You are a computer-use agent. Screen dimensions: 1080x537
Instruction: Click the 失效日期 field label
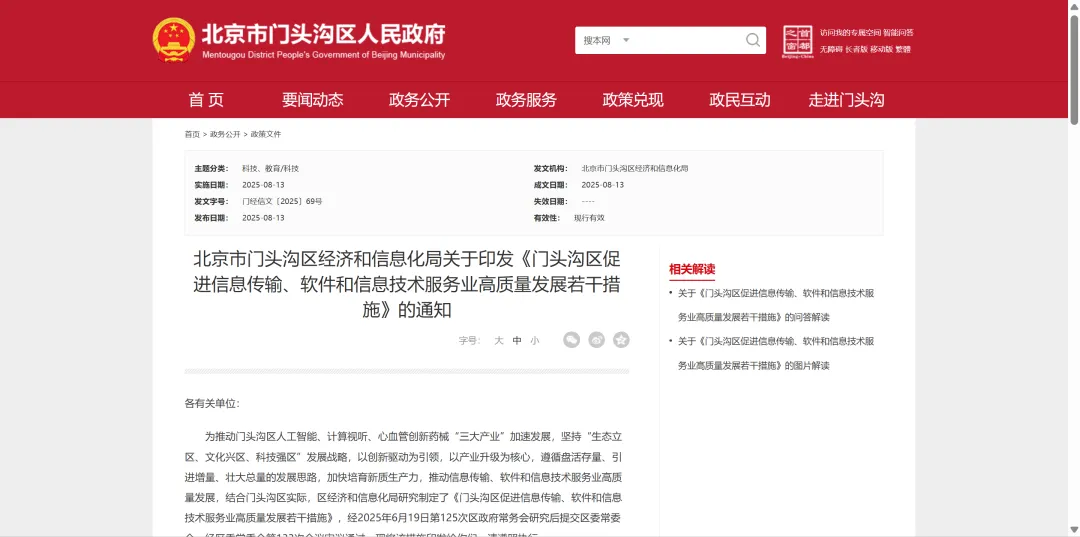point(550,202)
